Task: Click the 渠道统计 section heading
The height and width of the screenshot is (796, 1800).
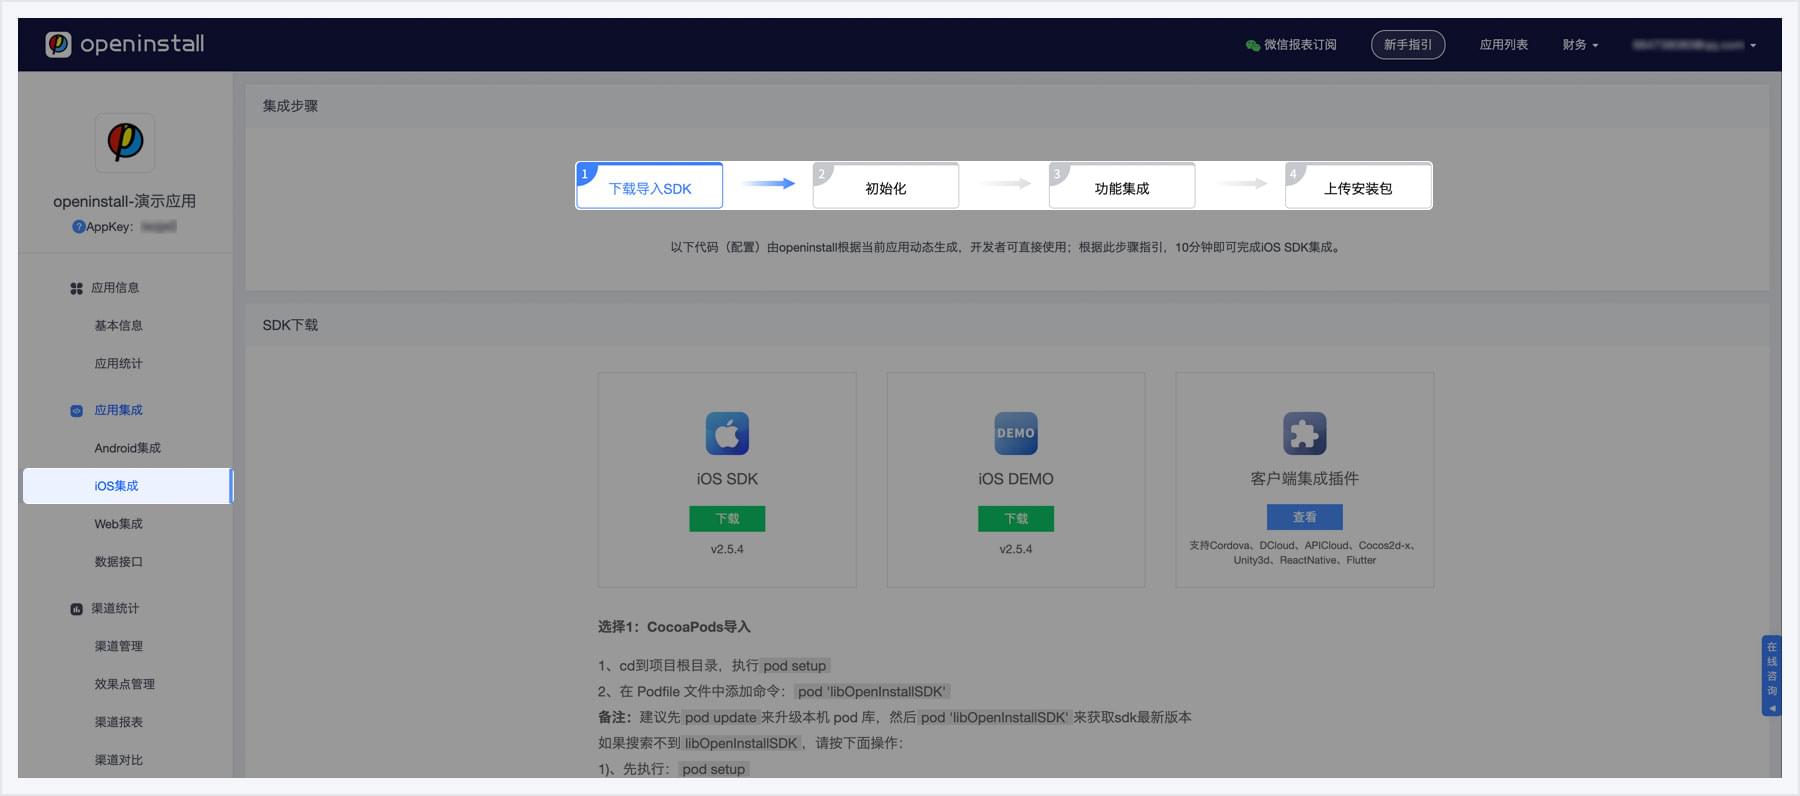Action: pyautogui.click(x=115, y=608)
